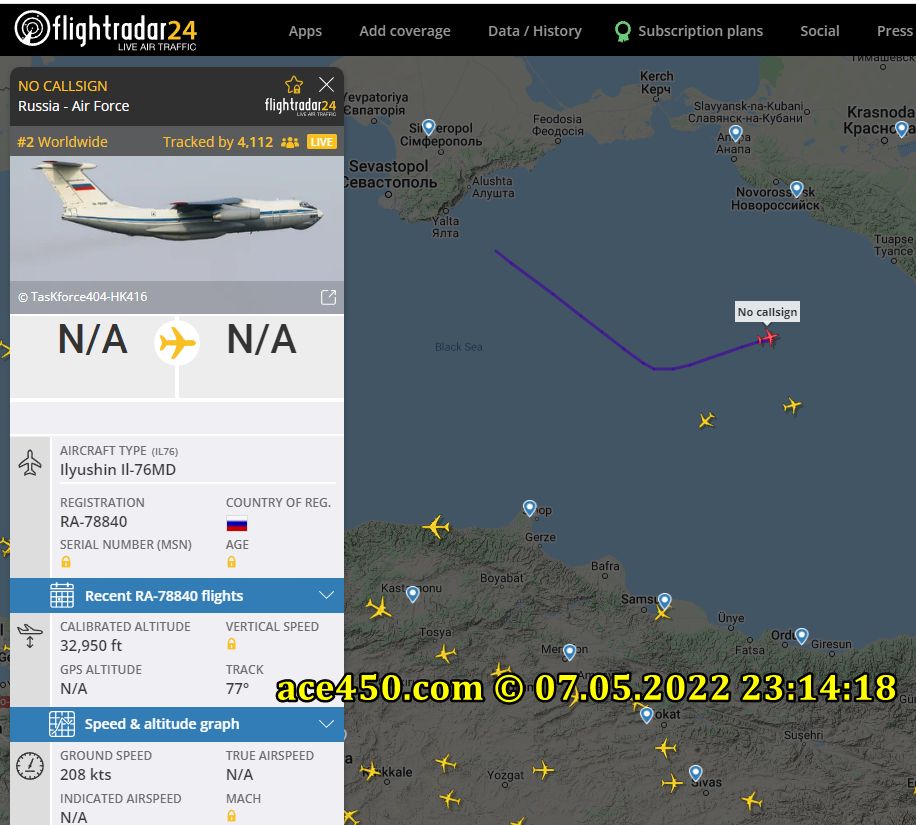Click the Flightradar24 logo
This screenshot has height=825, width=916.
click(x=106, y=30)
